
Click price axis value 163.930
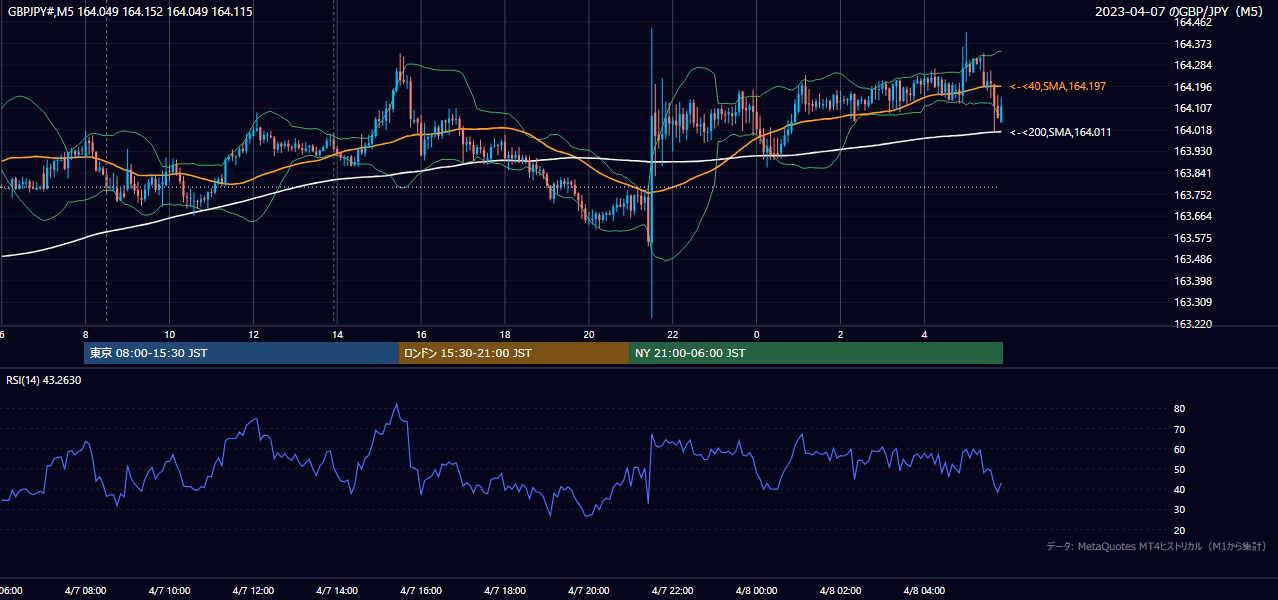[1193, 151]
